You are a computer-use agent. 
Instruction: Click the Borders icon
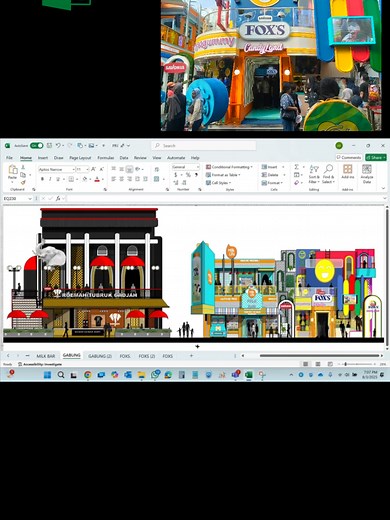pos(71,179)
